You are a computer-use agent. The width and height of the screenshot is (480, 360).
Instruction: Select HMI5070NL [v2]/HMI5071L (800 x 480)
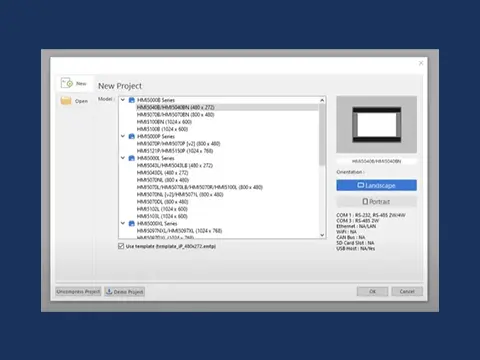(180, 195)
